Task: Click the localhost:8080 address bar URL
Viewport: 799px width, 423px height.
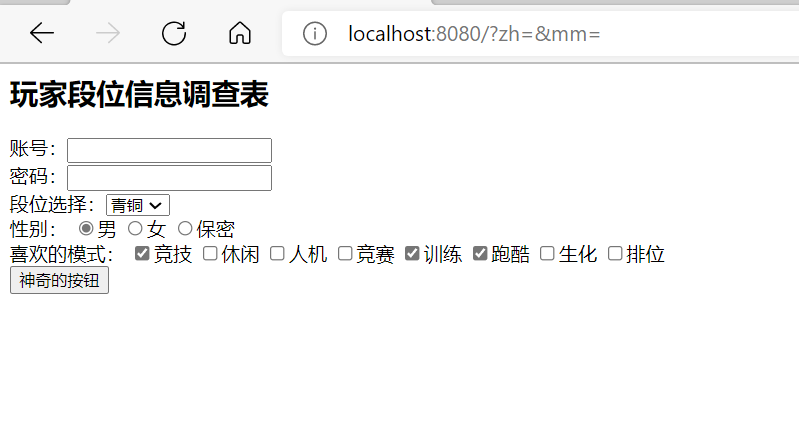Action: click(x=474, y=34)
